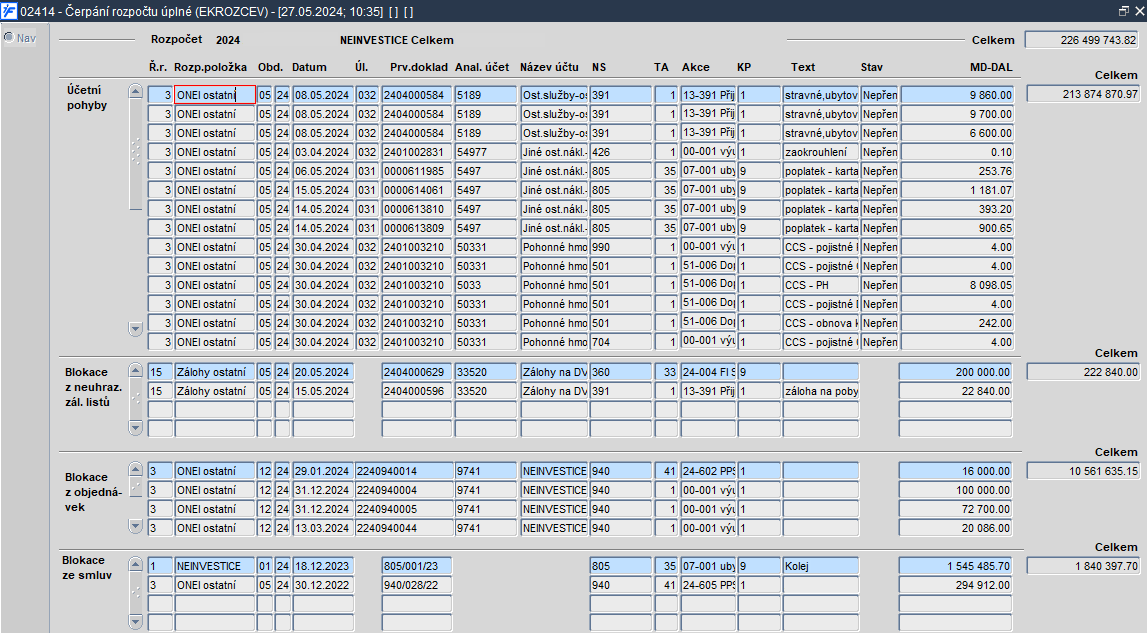
Task: Click contract number 805/001/23
Action: tap(417, 566)
